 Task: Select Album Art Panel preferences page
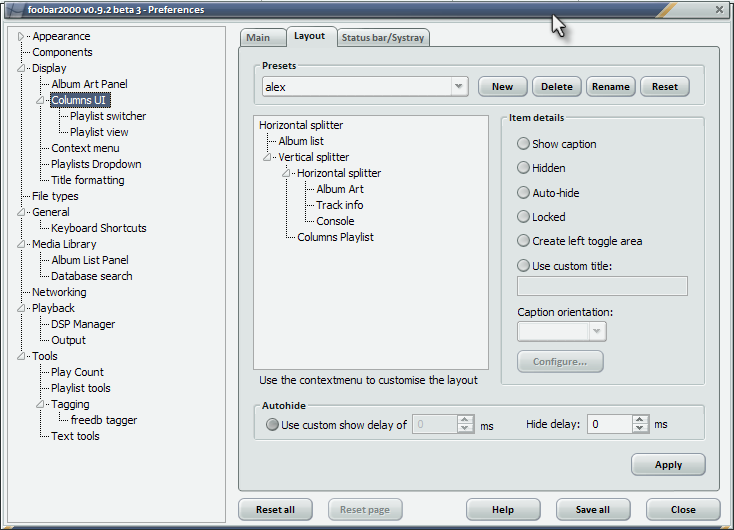[x=89, y=84]
